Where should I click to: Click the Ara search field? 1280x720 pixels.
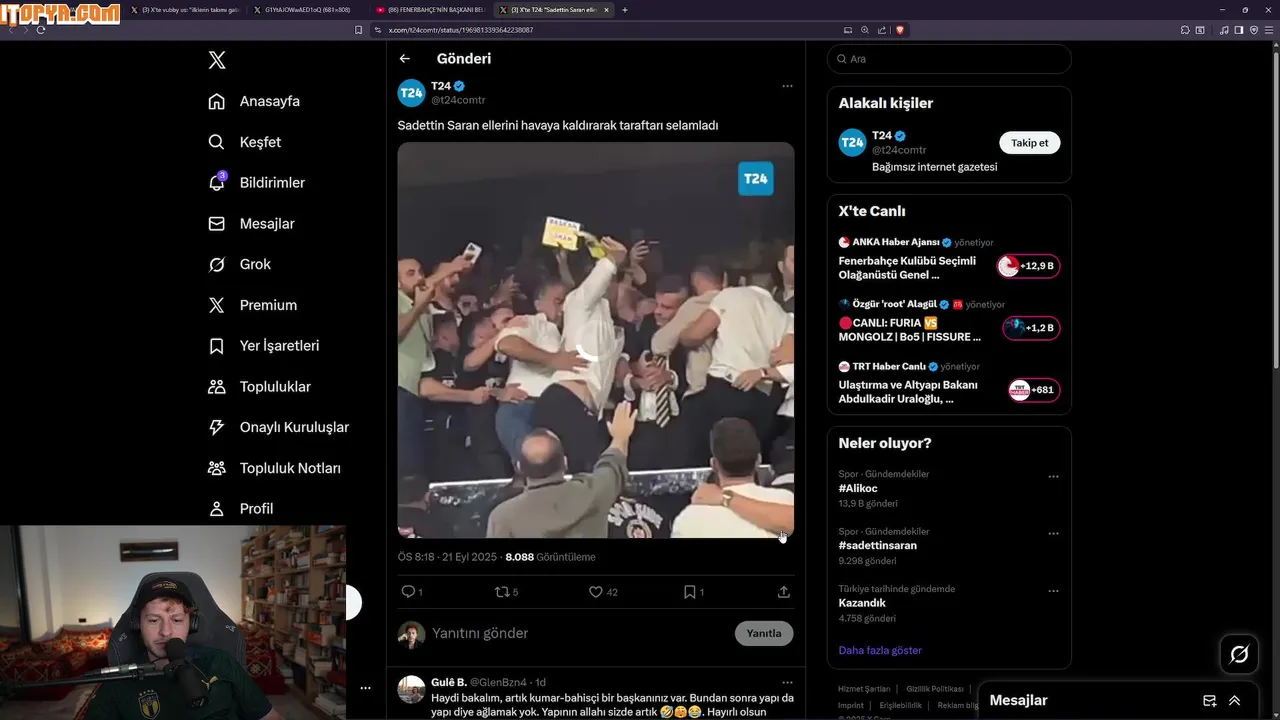click(949, 59)
